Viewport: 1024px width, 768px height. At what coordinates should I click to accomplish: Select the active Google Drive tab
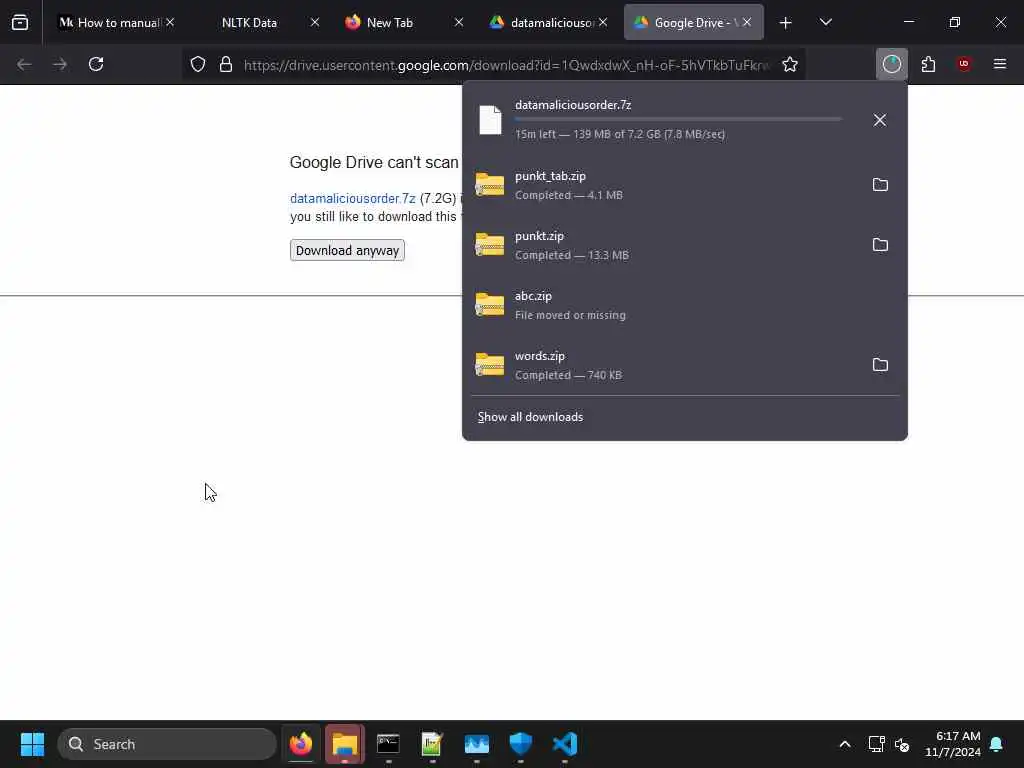click(696, 22)
